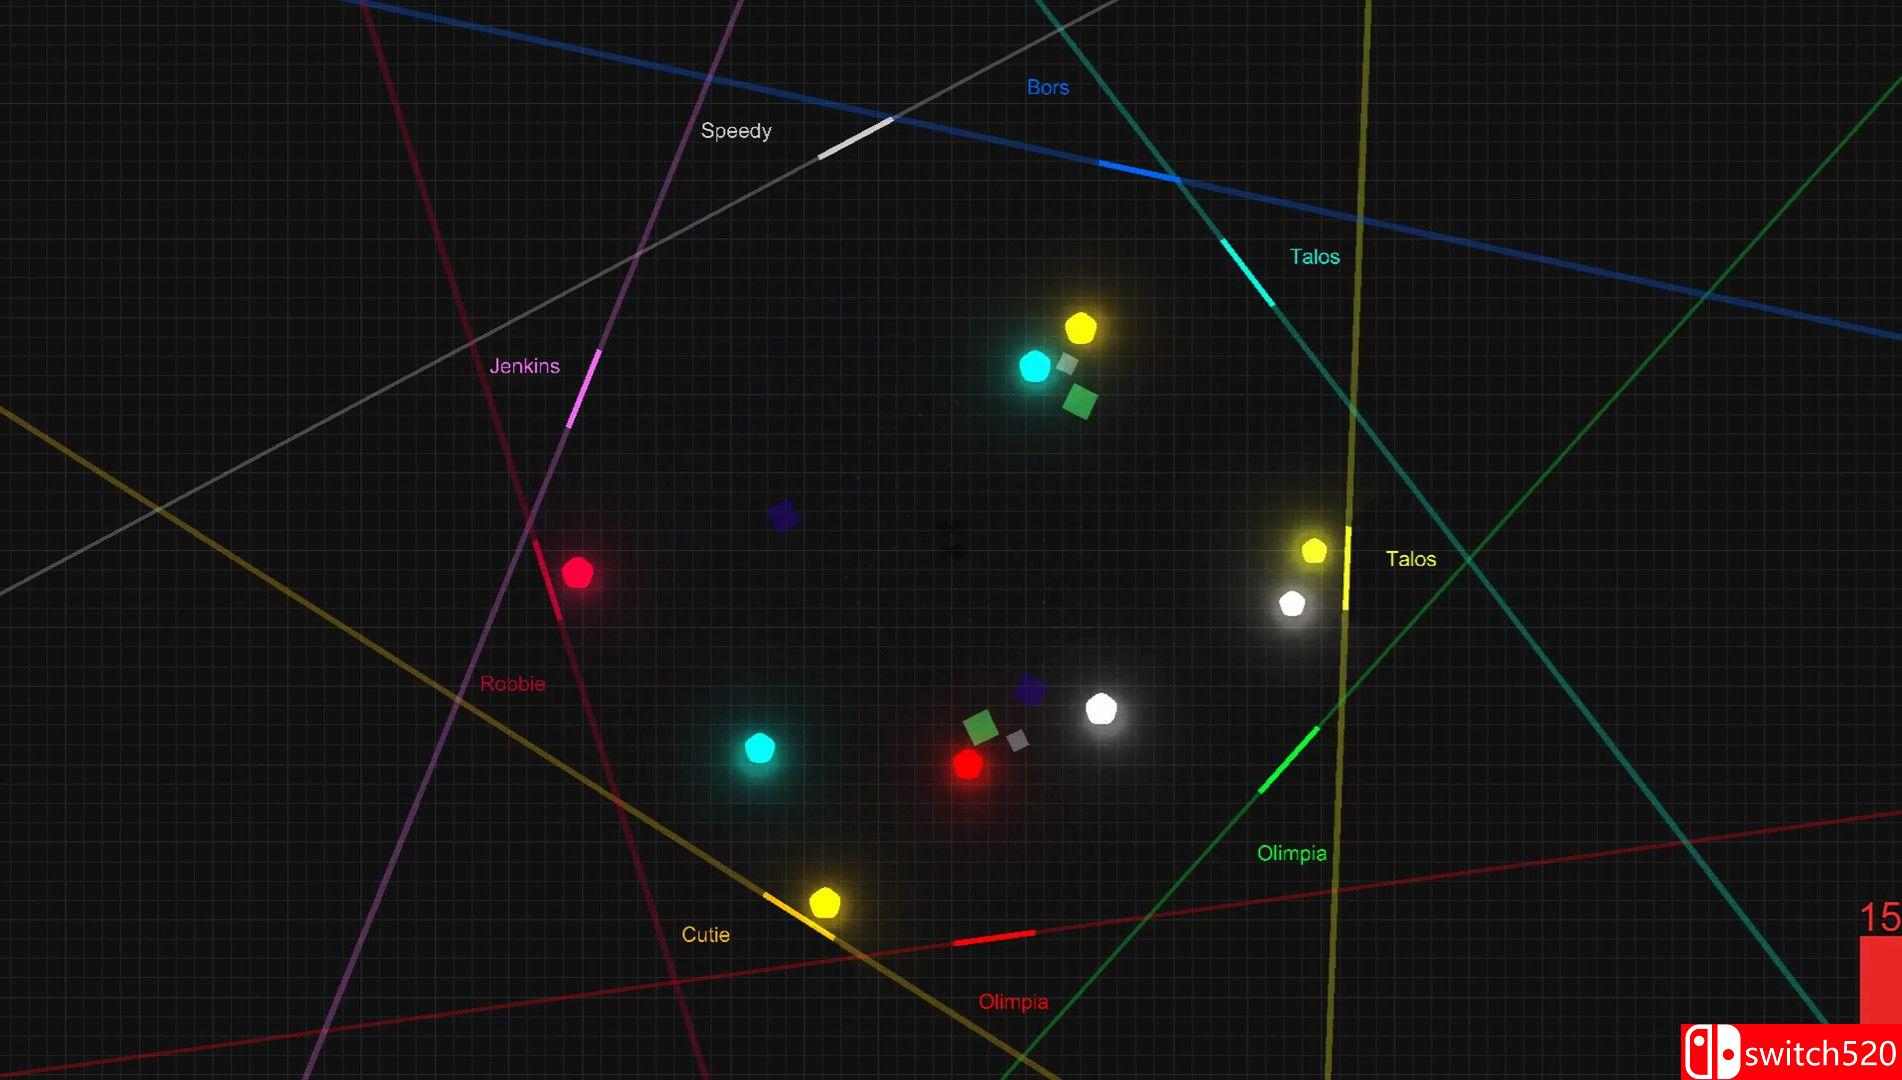Select the pink Jenkins paddle
This screenshot has height=1080, width=1902.
pyautogui.click(x=584, y=389)
